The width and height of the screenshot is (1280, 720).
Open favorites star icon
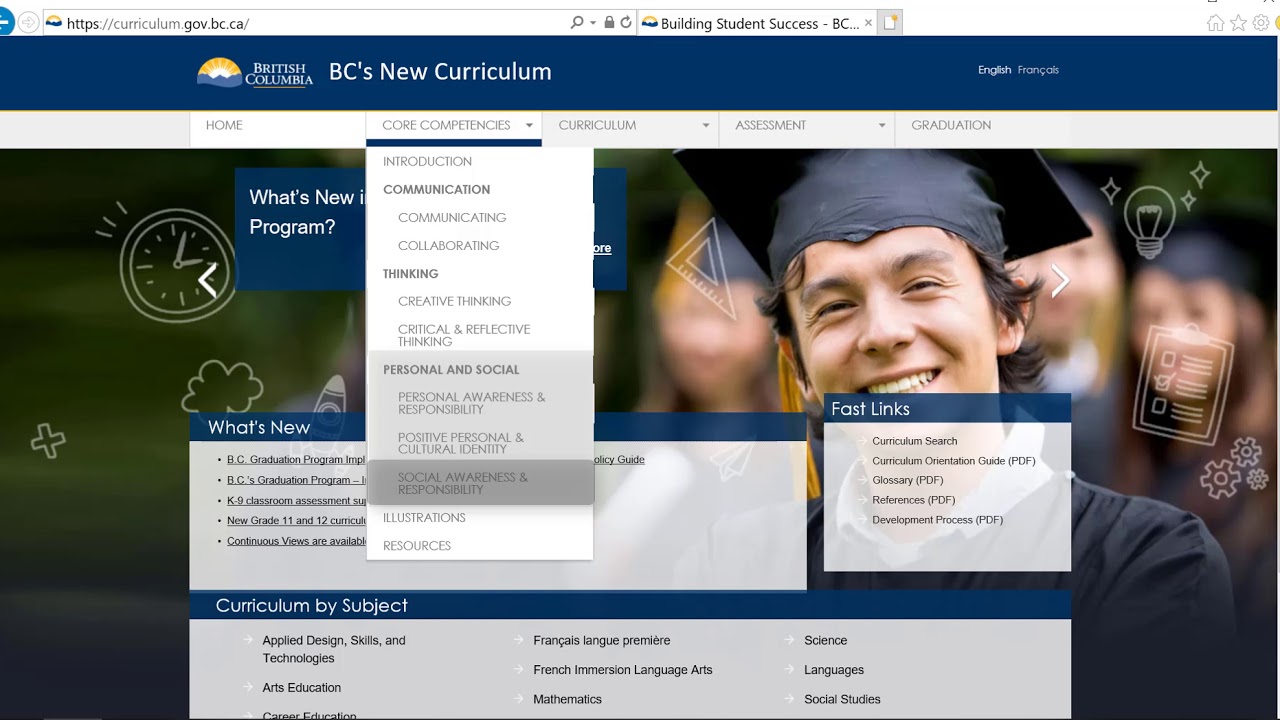(1239, 23)
